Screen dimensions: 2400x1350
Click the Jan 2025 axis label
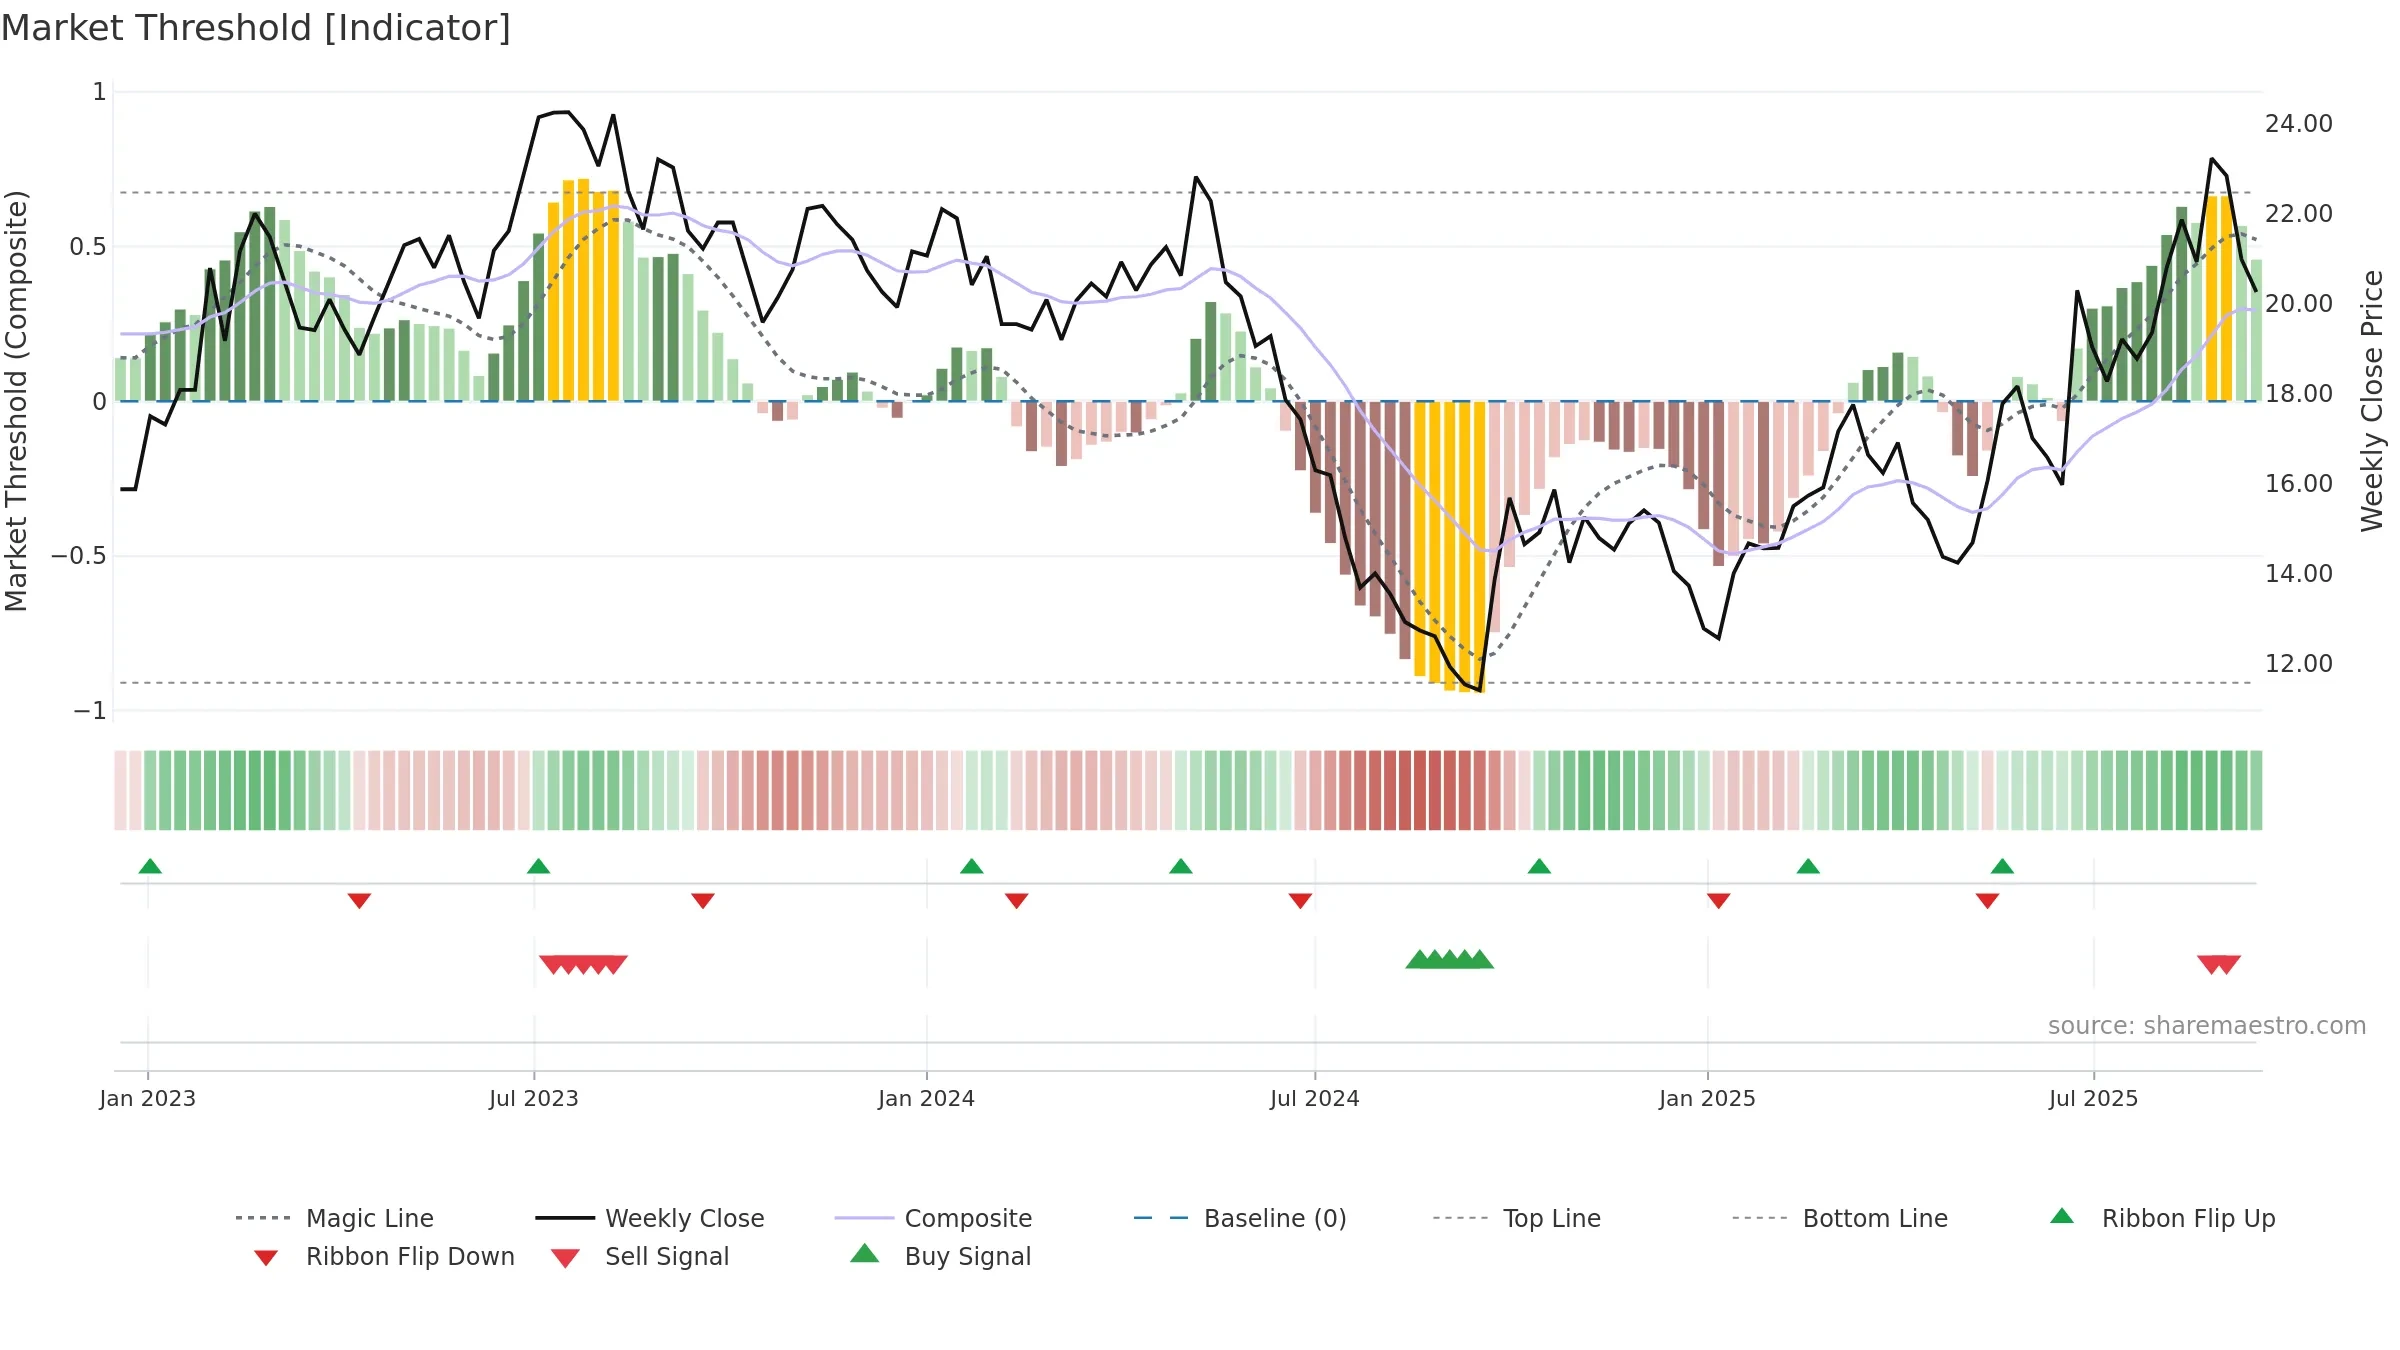click(1707, 1098)
